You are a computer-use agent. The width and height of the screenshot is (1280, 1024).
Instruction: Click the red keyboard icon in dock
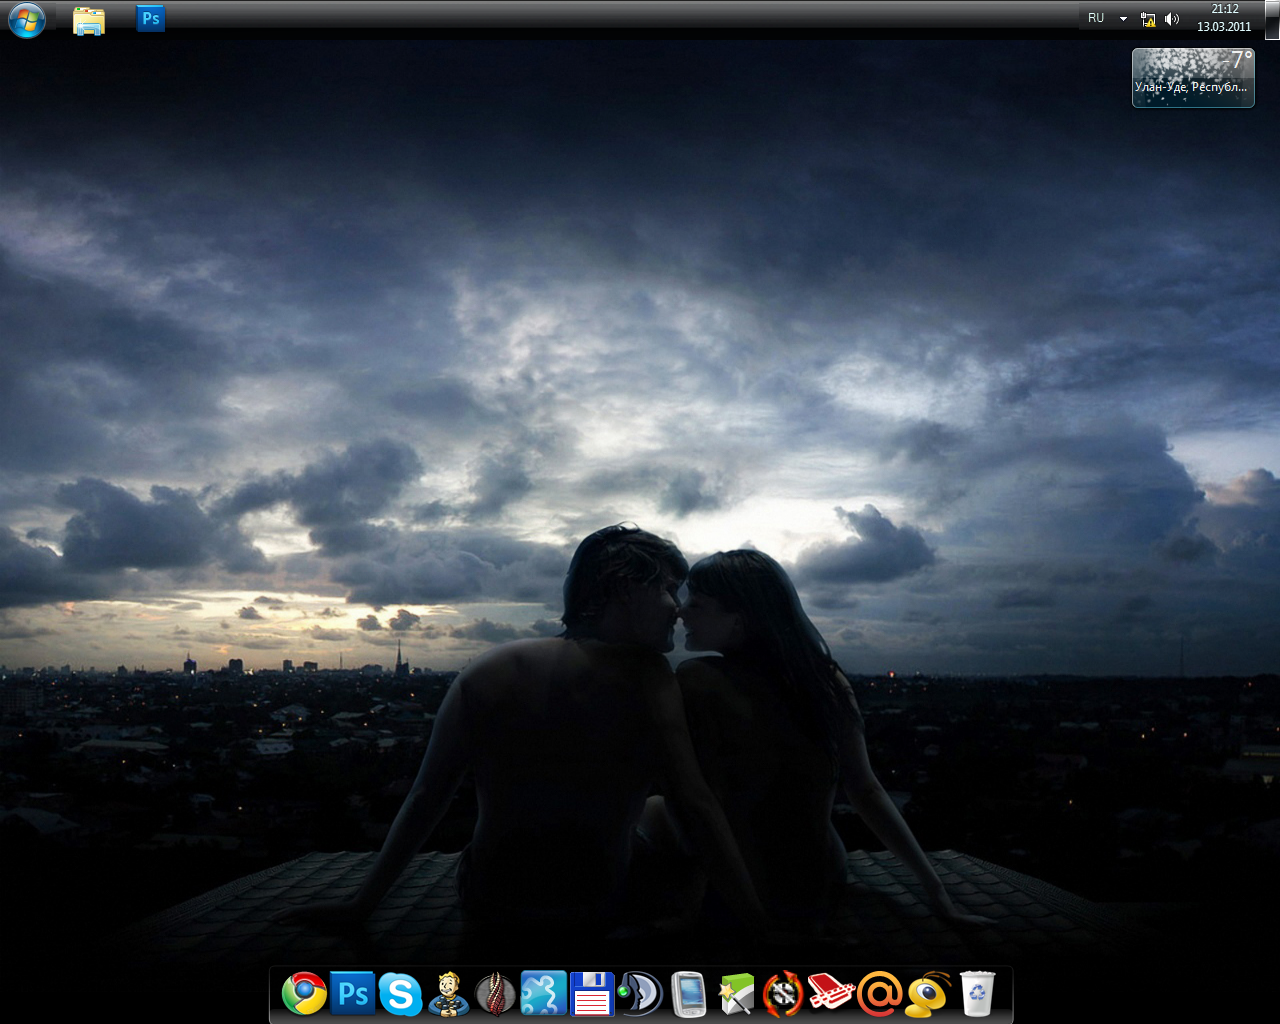(831, 994)
